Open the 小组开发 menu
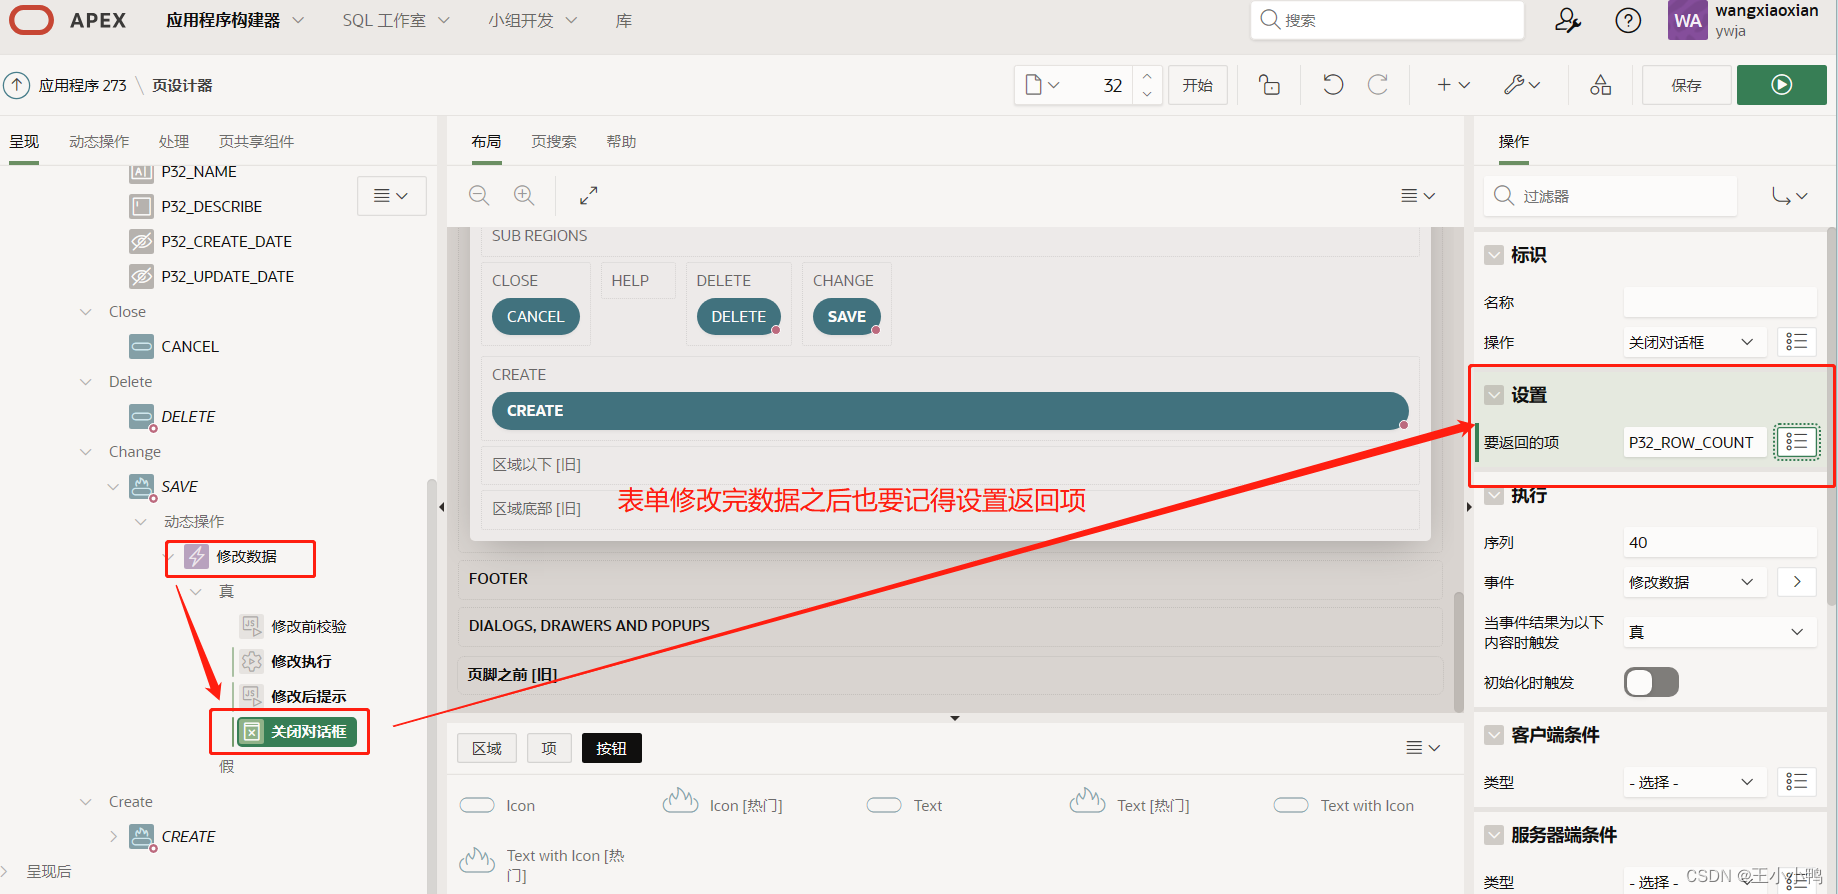Viewport: 1838px width, 894px height. coord(532,20)
